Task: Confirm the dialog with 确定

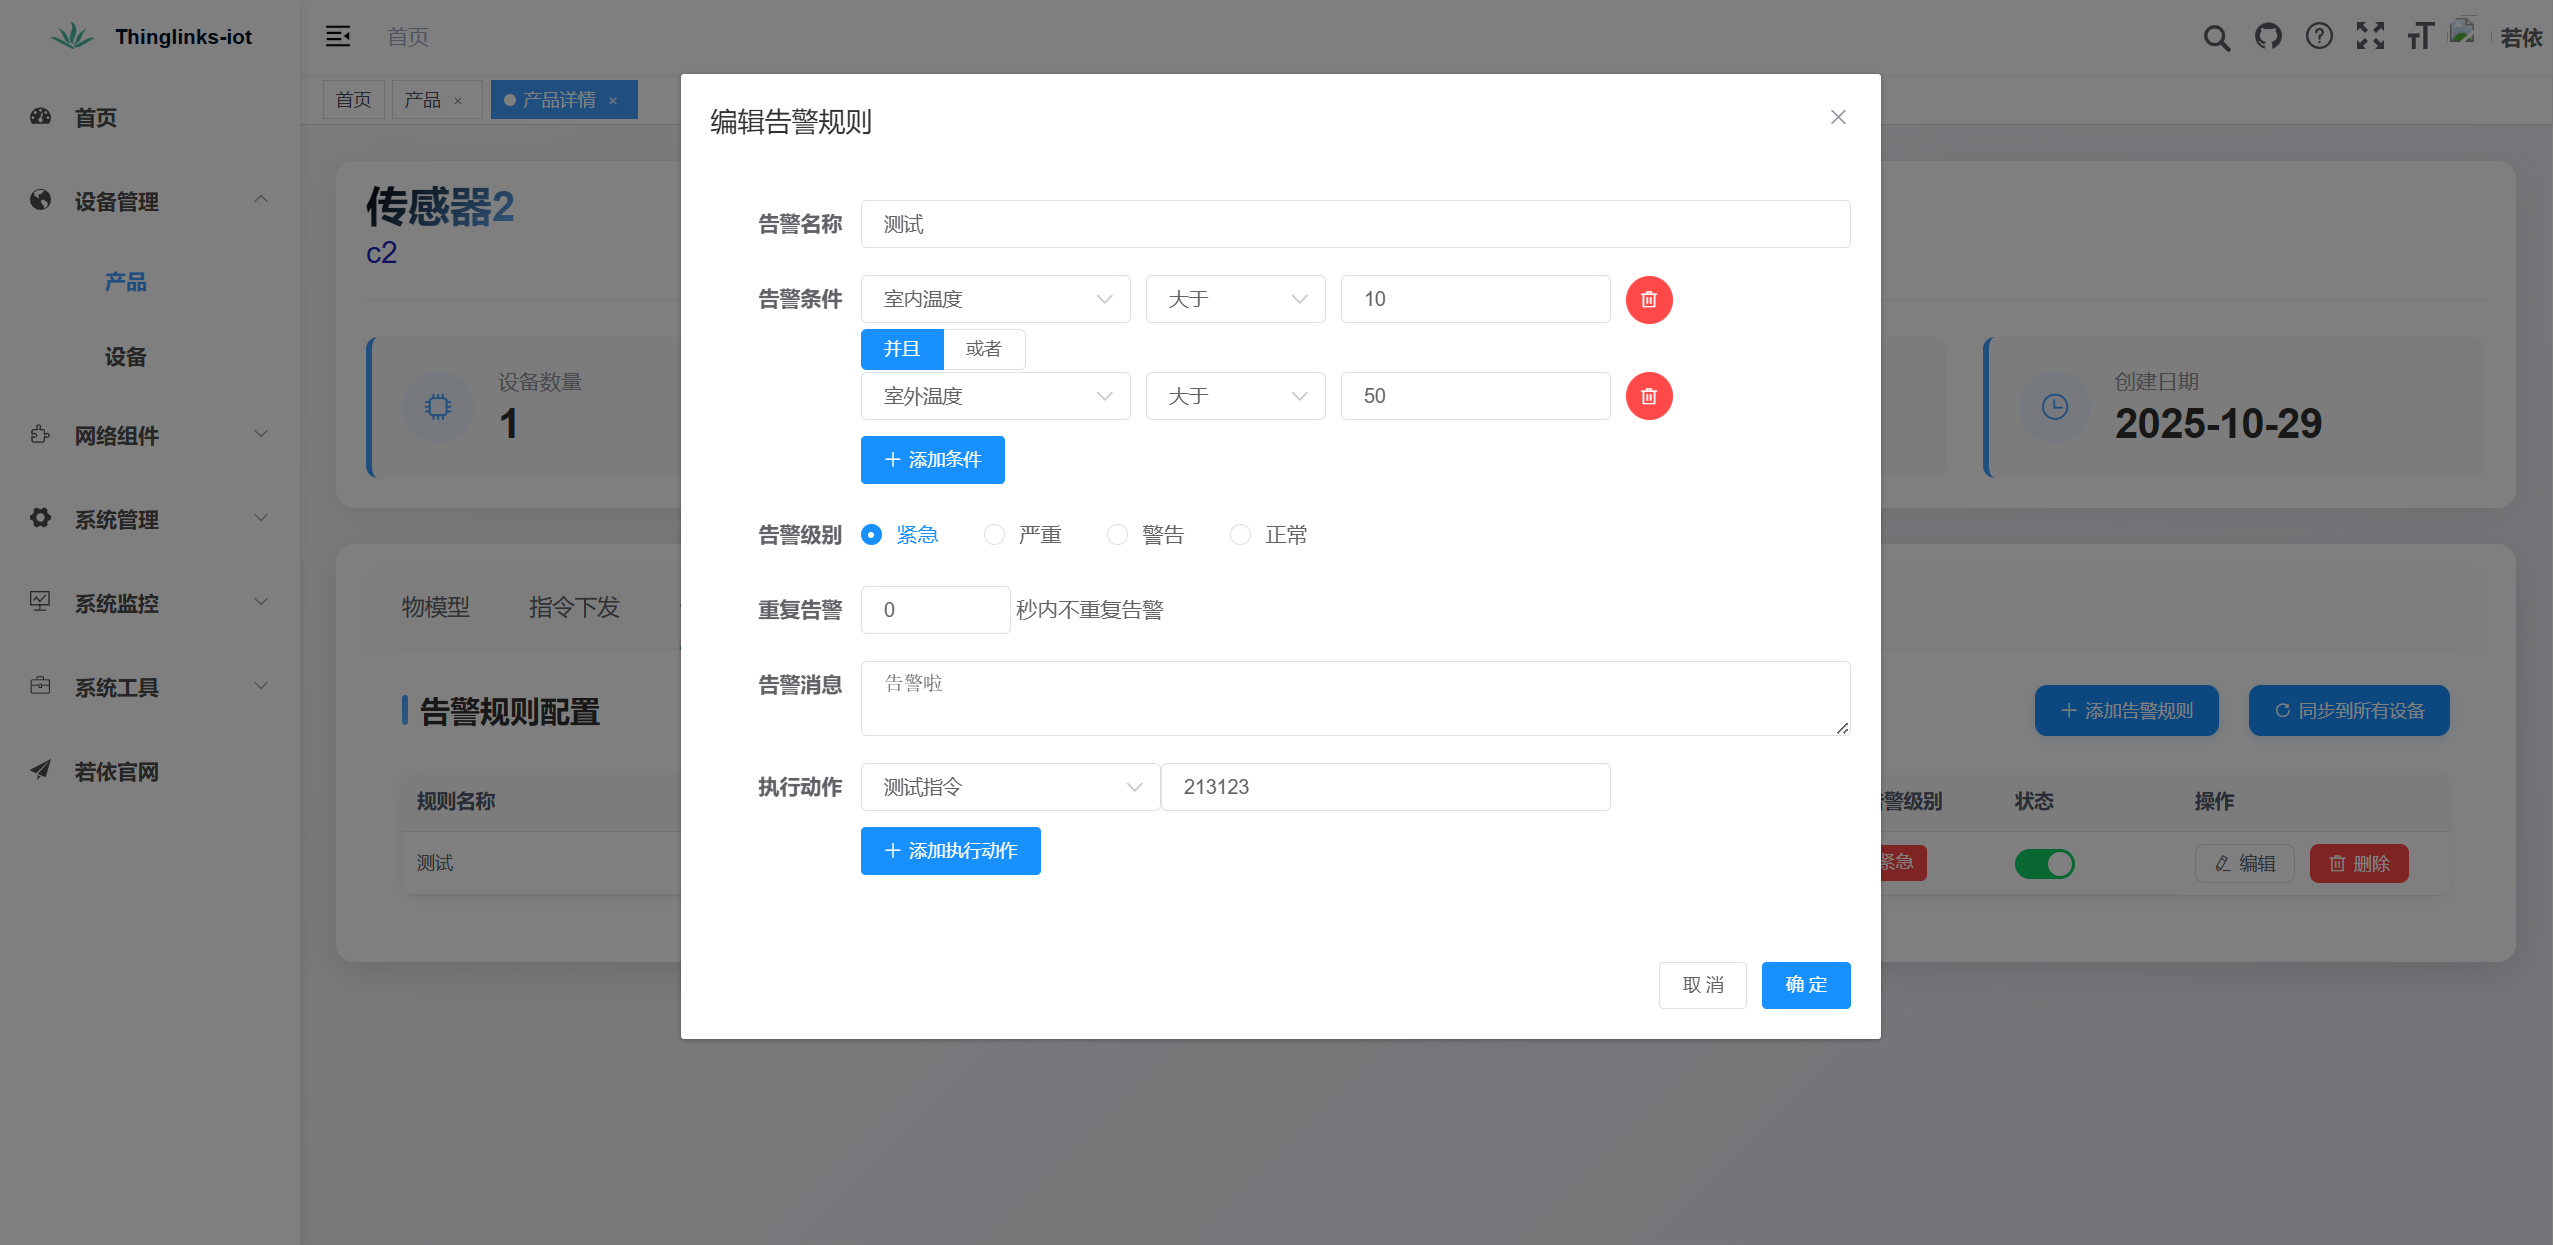Action: point(1806,985)
